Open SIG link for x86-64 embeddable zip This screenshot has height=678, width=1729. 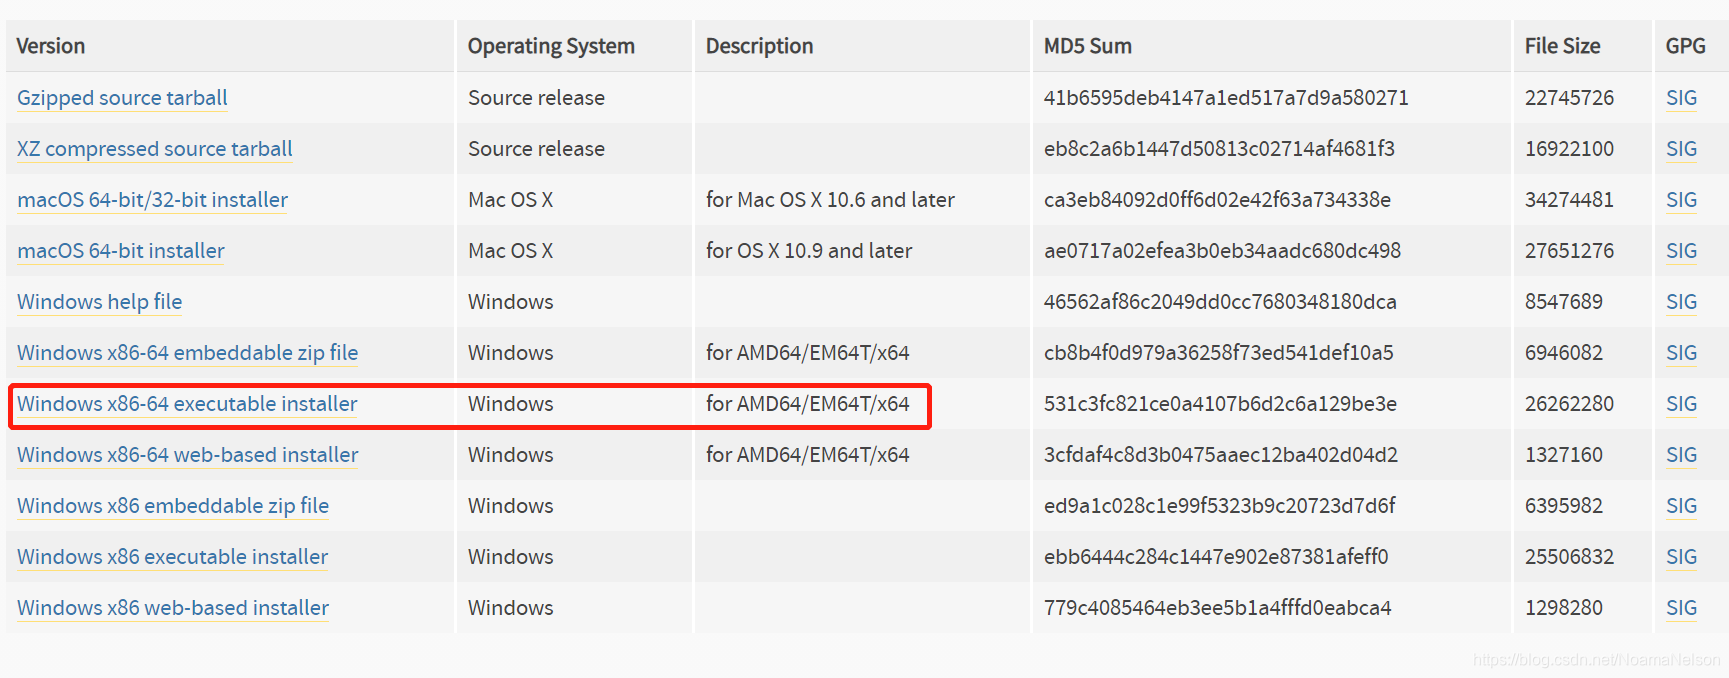(x=1682, y=353)
